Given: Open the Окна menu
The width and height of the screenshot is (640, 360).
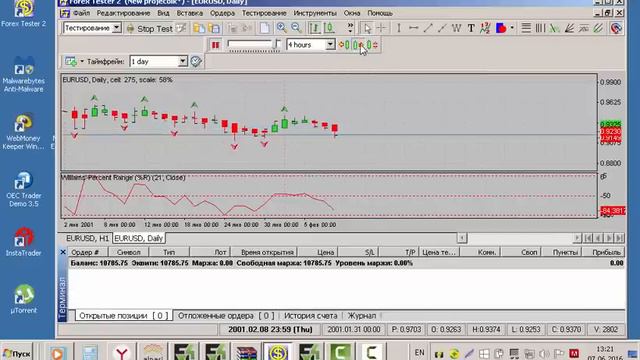Looking at the screenshot, I should (352, 13).
